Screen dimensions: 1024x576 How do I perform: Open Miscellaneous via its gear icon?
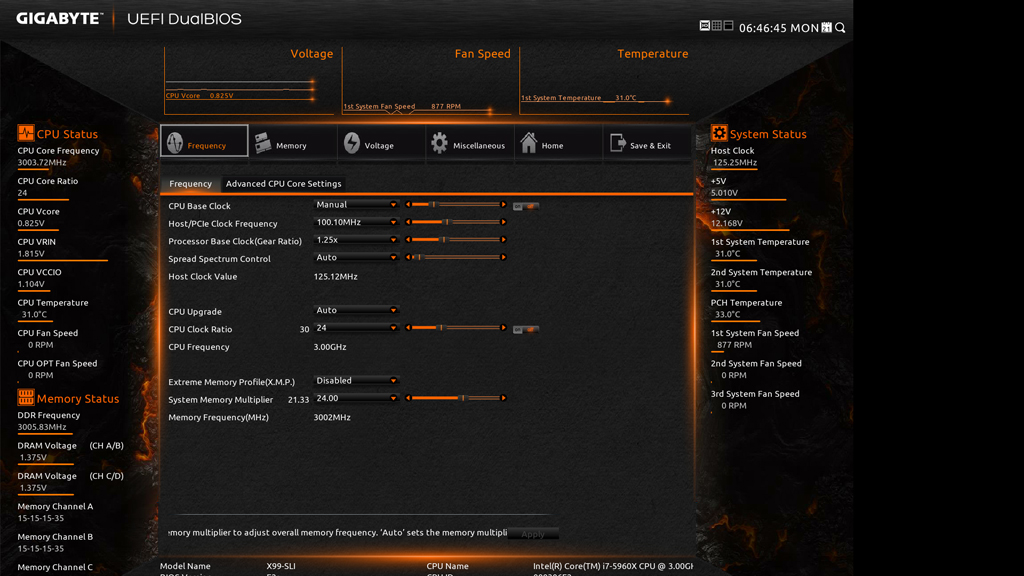pyautogui.click(x=440, y=143)
